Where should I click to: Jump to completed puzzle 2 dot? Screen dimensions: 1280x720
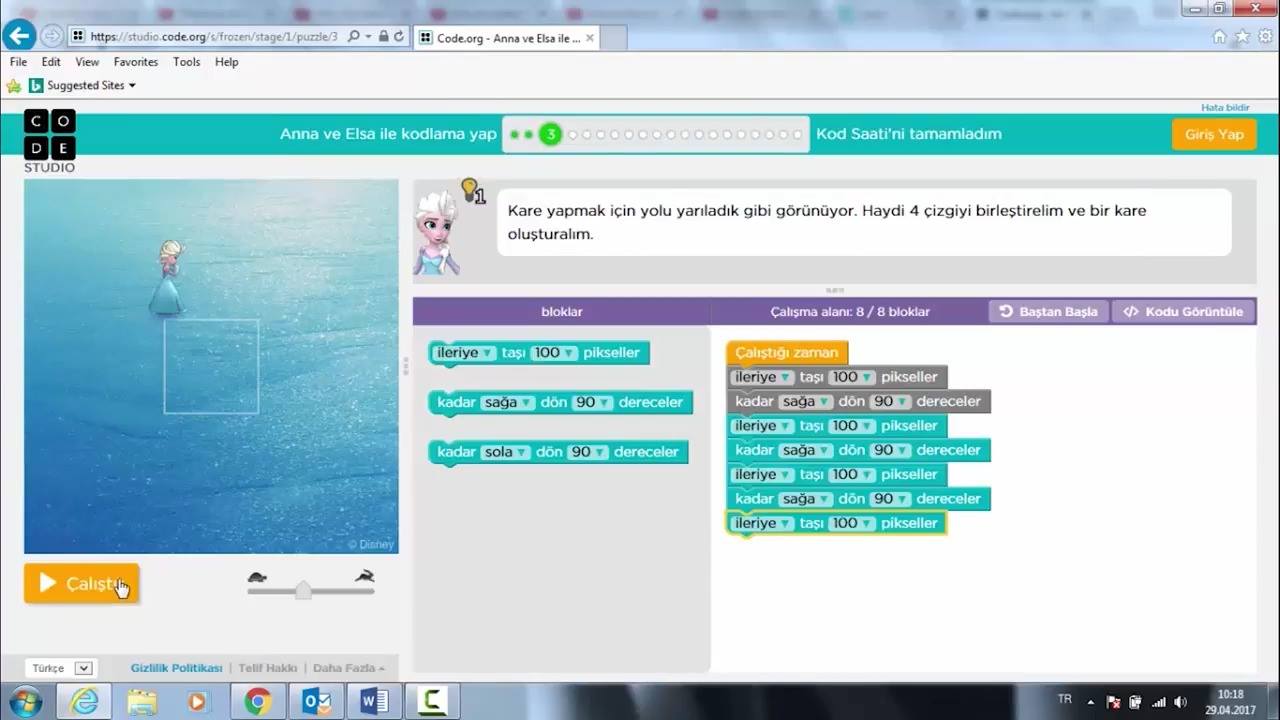click(x=528, y=134)
